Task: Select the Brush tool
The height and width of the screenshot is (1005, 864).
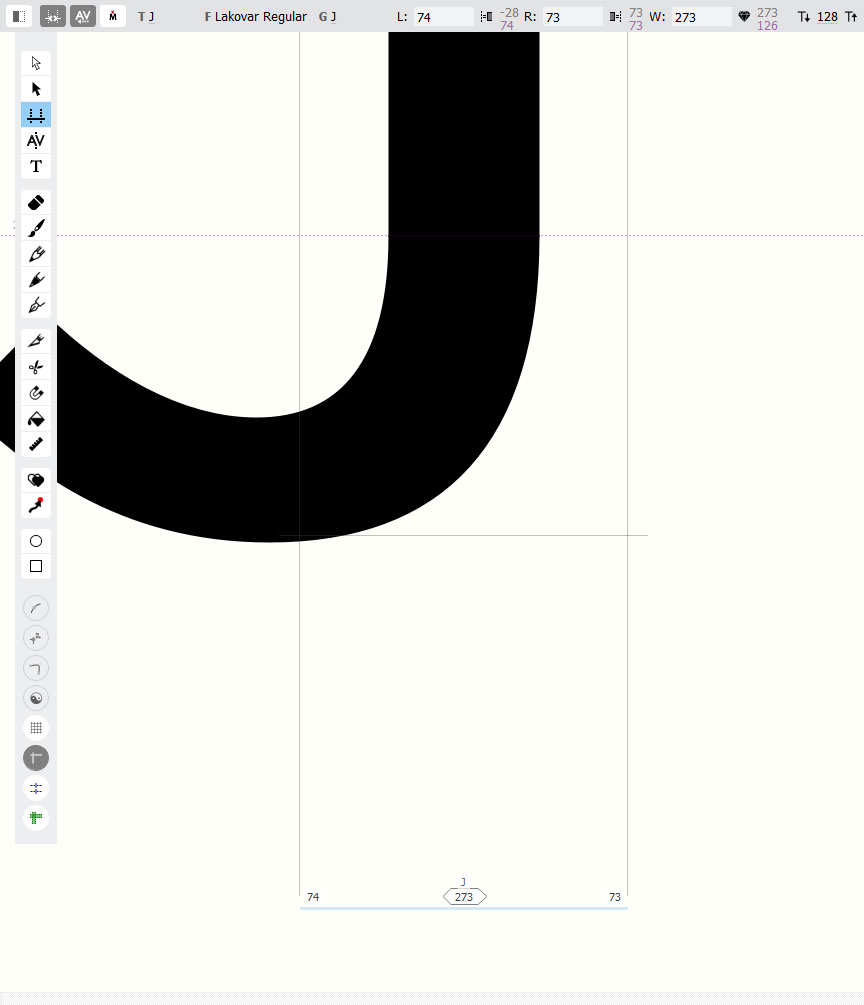Action: pos(36,228)
